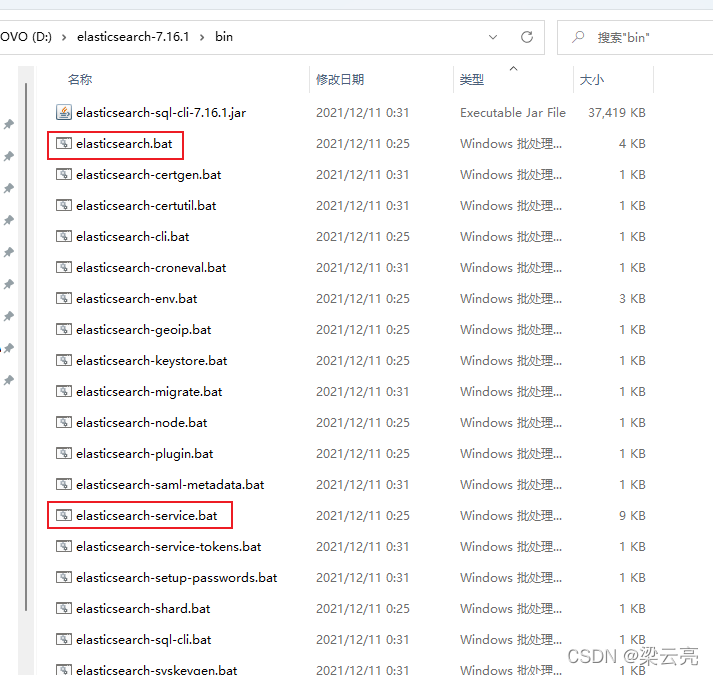This screenshot has height=675, width=713.
Task: Click the elasticsearch-service.bat file icon
Action: tap(64, 515)
